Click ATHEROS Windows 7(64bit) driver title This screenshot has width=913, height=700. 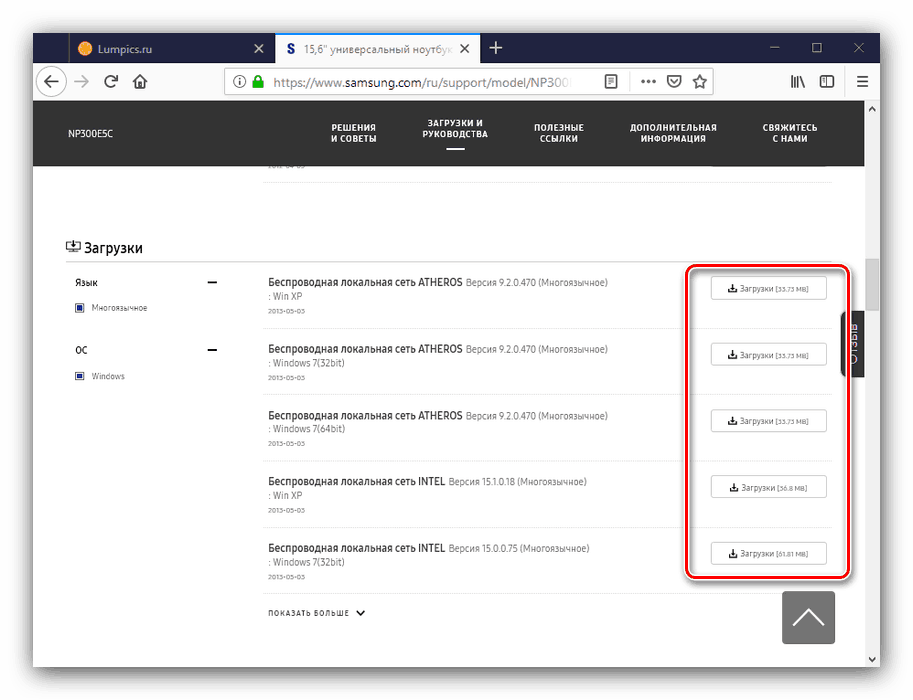click(x=438, y=415)
